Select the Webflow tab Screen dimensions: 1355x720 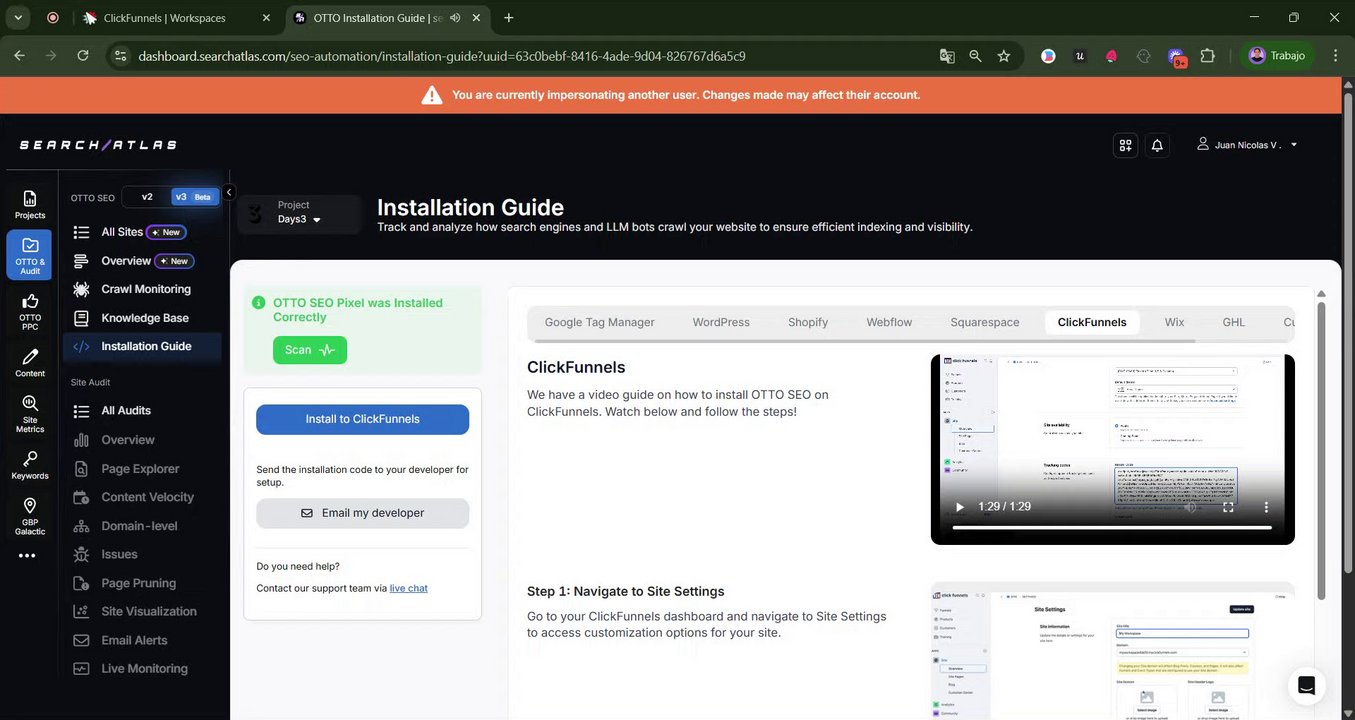(889, 322)
